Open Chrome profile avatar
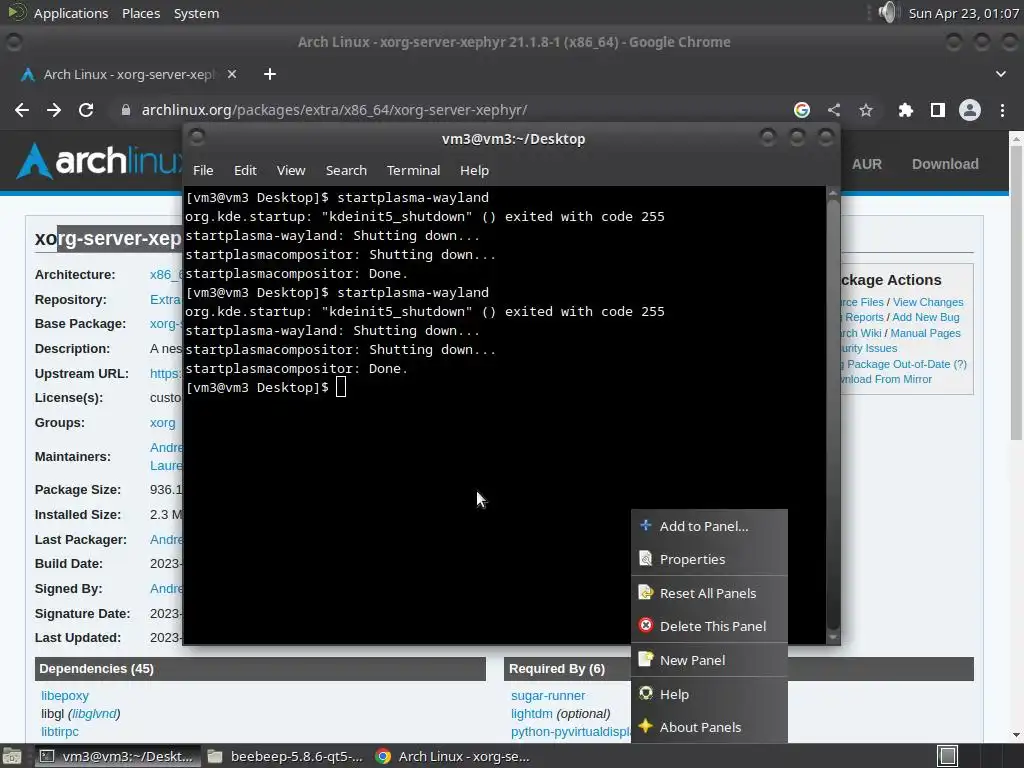The height and width of the screenshot is (768, 1024). pyautogui.click(x=970, y=110)
